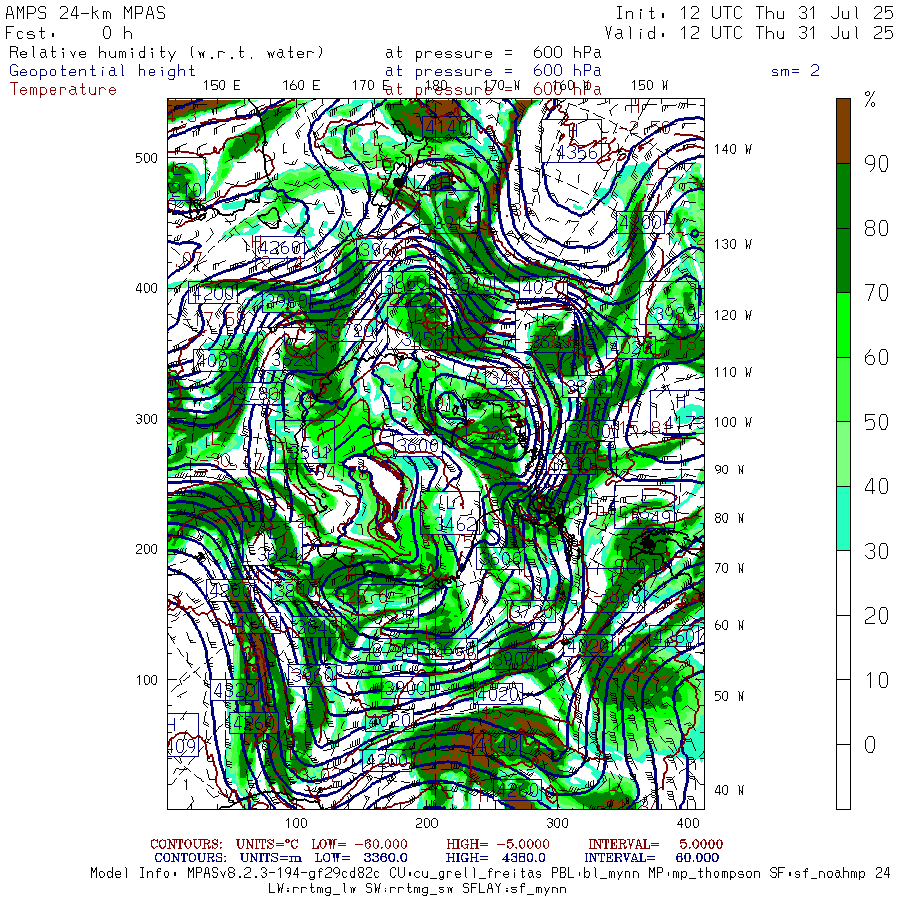Click the green 70–80% color bar segment
The width and height of the screenshot is (900, 900).
(843, 261)
